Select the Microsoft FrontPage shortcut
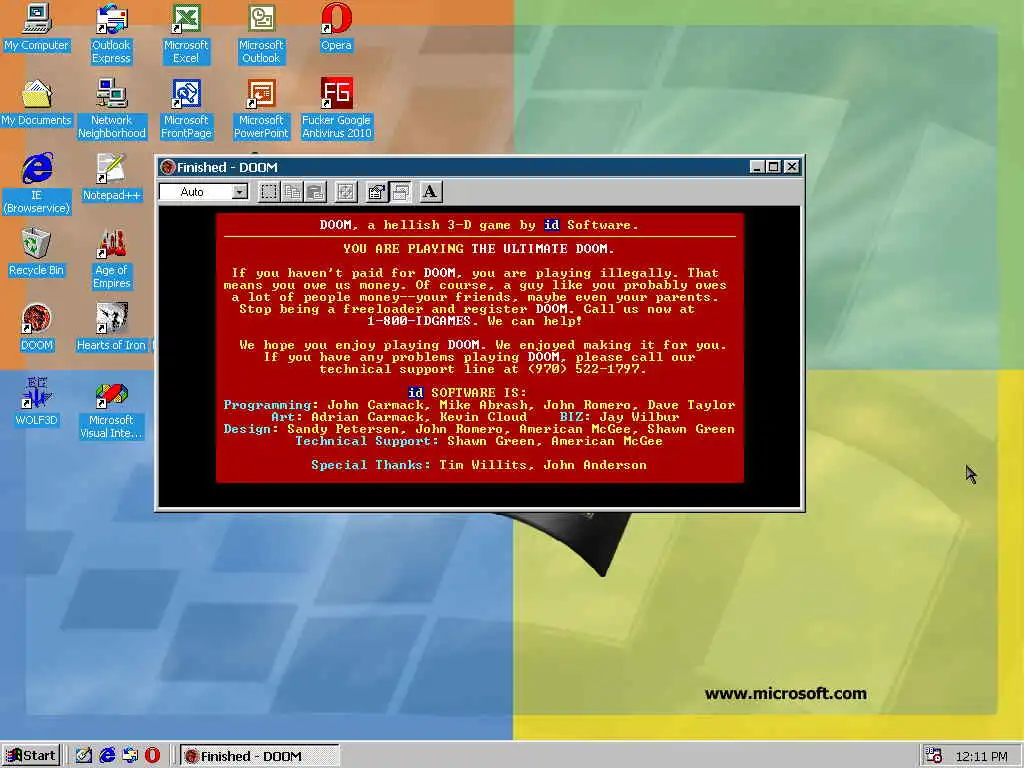Screen dimensions: 1024x768 click(x=186, y=109)
